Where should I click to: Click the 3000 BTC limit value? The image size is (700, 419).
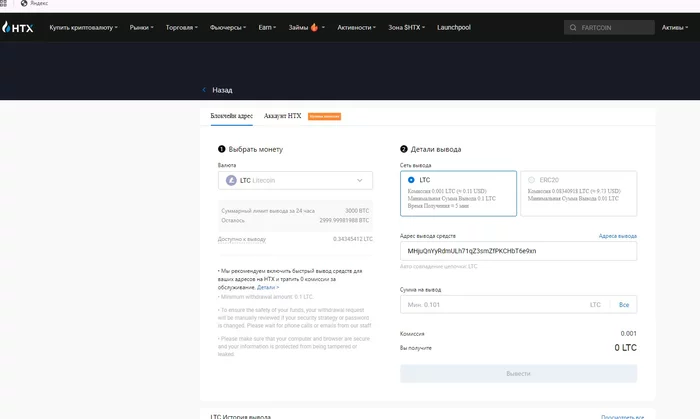click(x=357, y=211)
